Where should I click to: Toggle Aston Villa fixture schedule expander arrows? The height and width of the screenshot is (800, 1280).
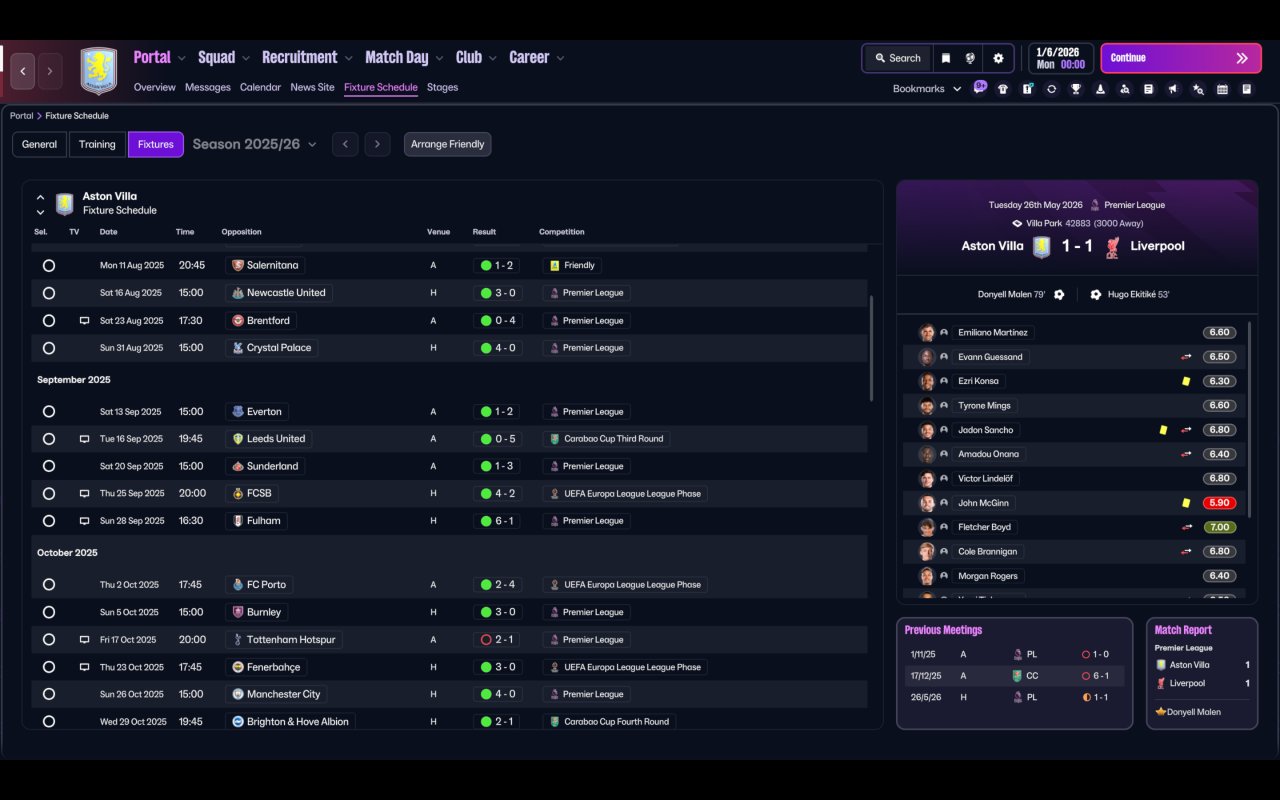pos(40,205)
